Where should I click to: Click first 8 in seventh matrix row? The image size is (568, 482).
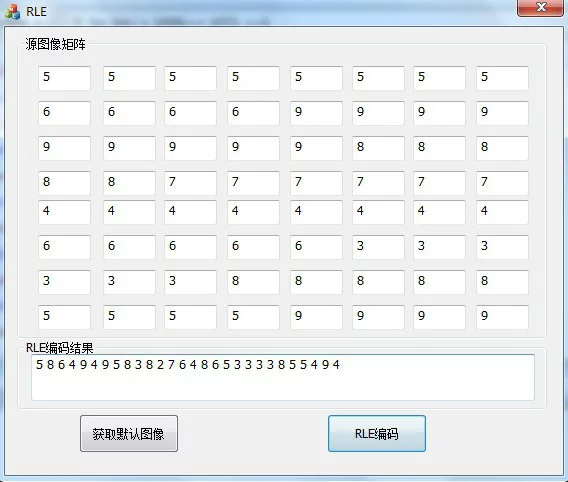[254, 282]
